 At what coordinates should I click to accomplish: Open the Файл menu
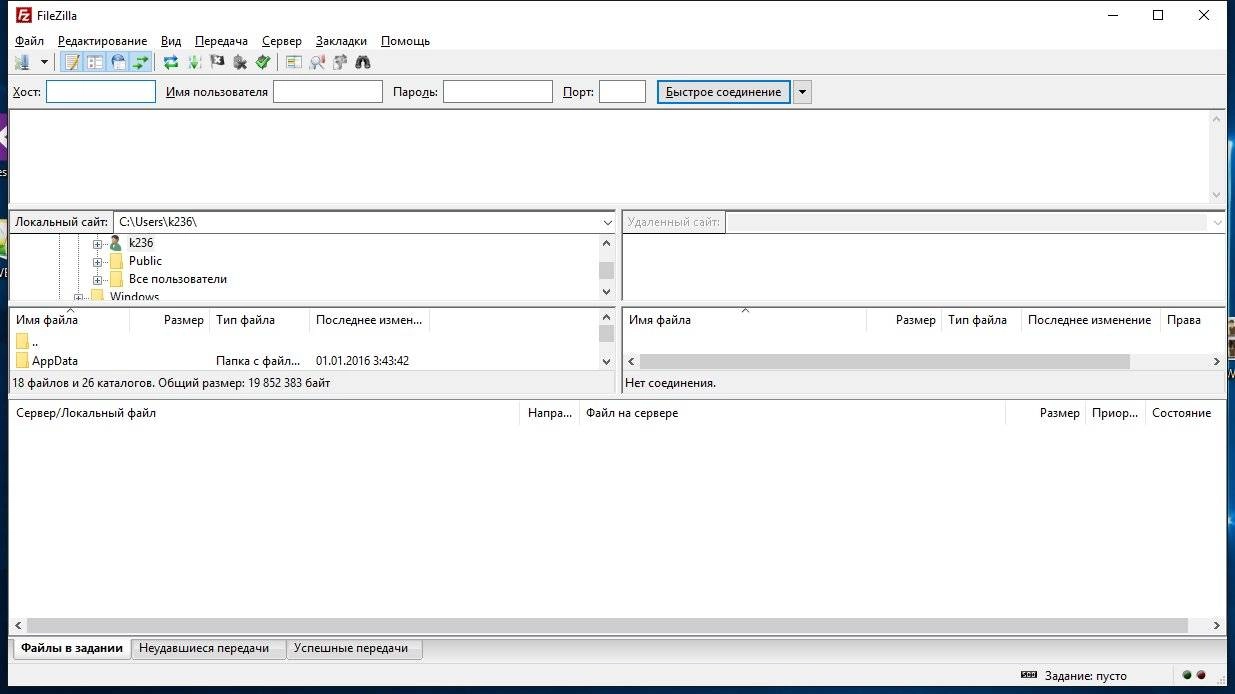29,41
